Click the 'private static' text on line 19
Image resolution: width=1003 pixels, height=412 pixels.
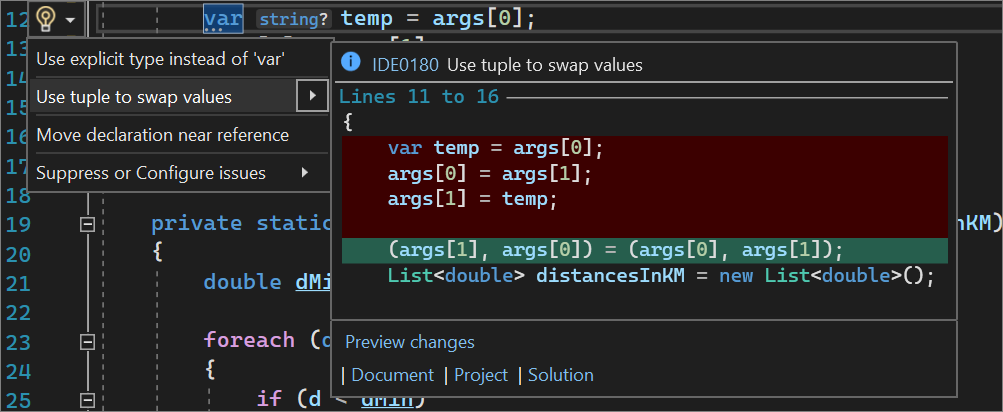[x=241, y=223]
